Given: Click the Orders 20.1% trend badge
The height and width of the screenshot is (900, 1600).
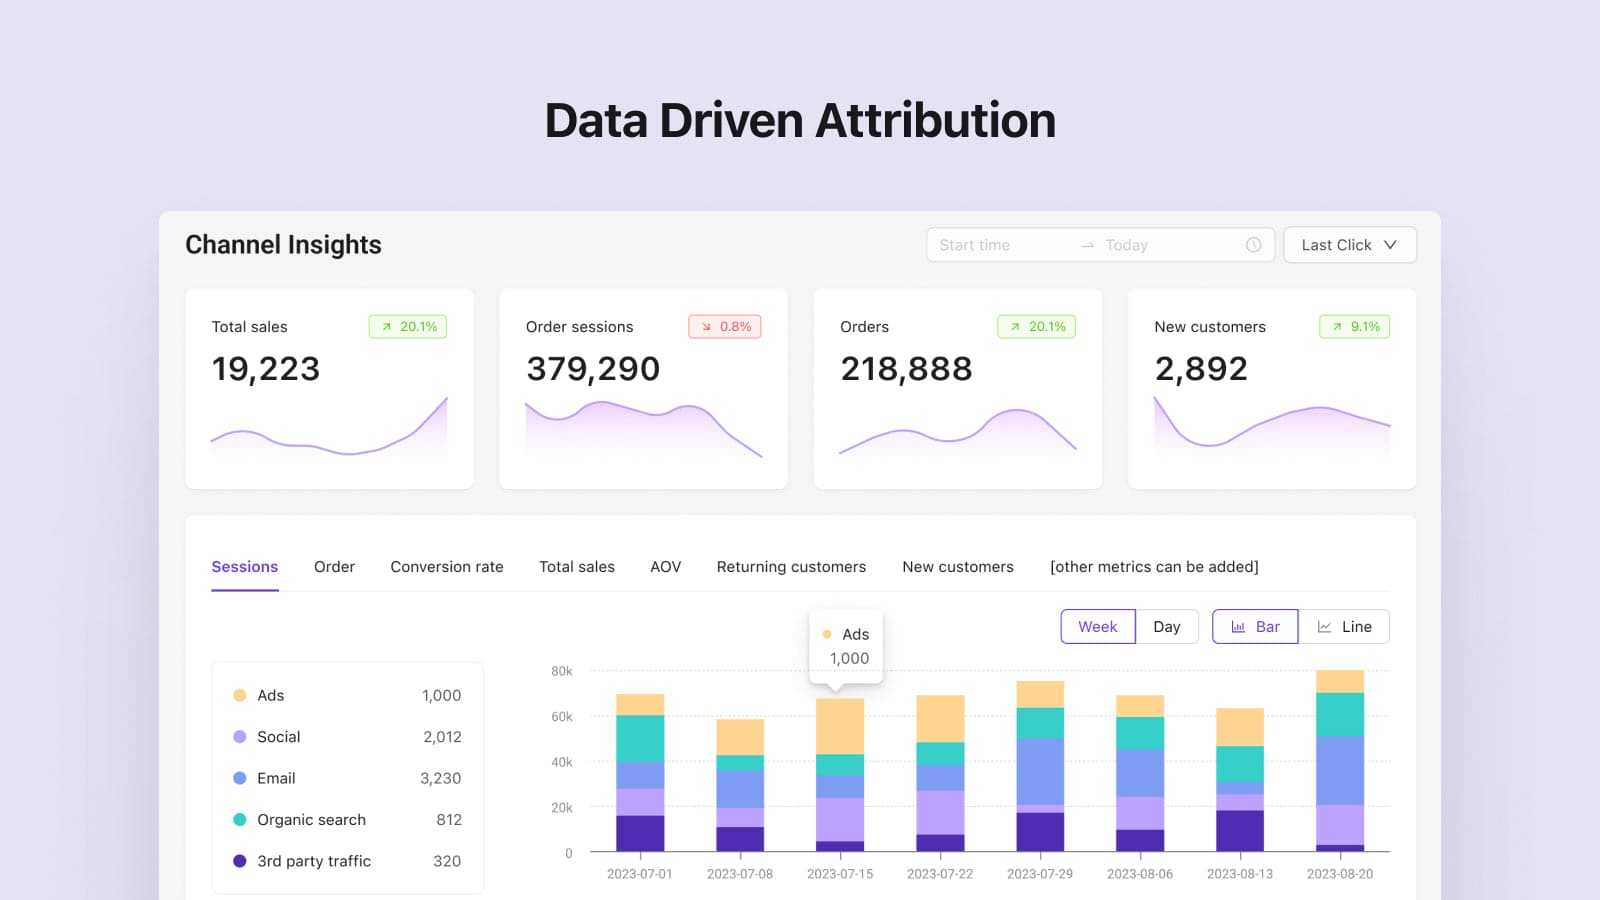Looking at the screenshot, I should (1036, 327).
